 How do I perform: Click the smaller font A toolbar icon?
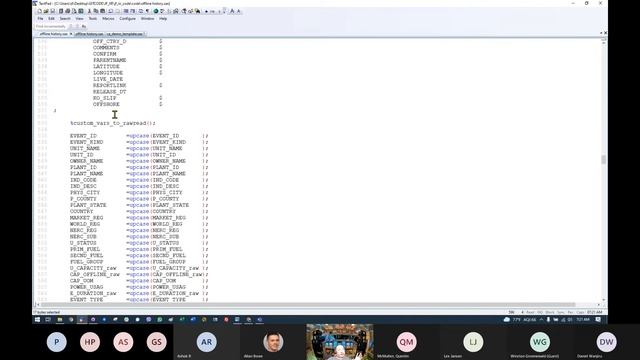click(239, 11)
